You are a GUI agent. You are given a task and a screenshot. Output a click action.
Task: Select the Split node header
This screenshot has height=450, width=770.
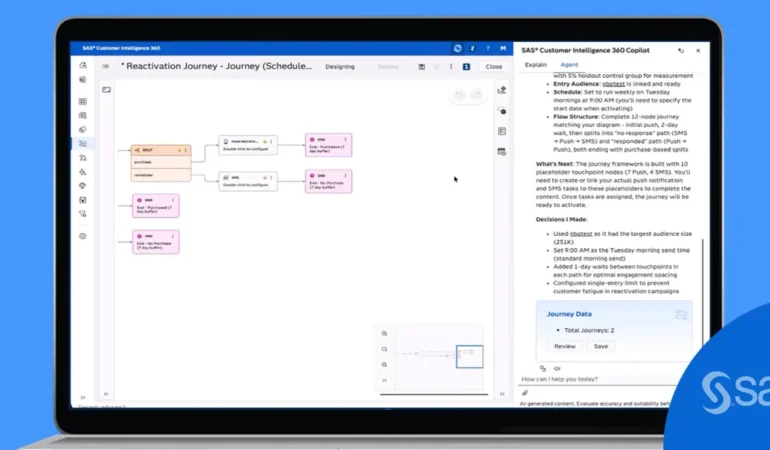(161, 150)
